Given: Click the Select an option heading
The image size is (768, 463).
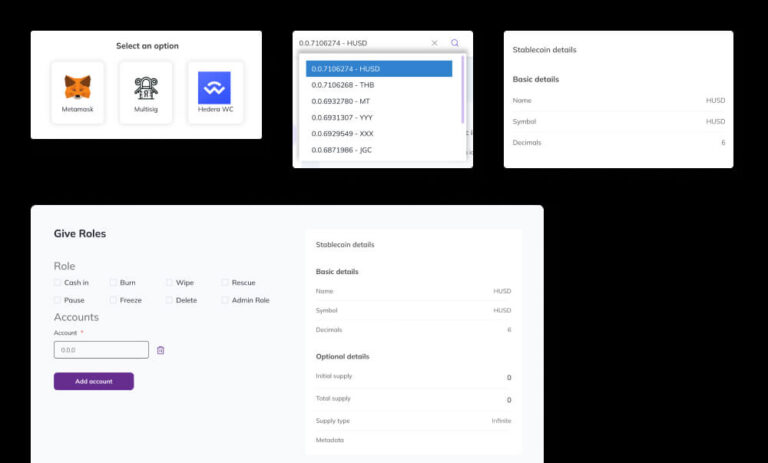Looking at the screenshot, I should 147,46.
